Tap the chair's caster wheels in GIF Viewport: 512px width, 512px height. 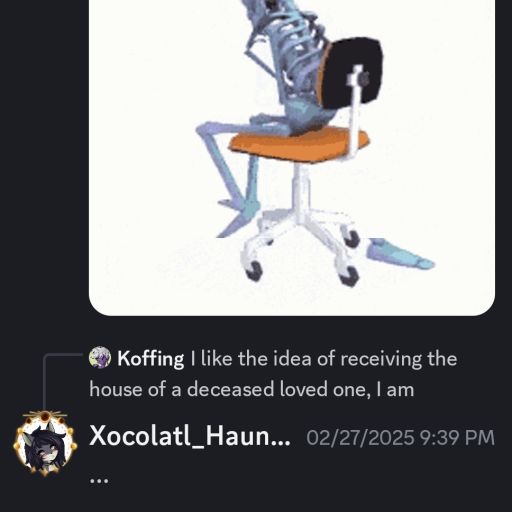[302, 255]
